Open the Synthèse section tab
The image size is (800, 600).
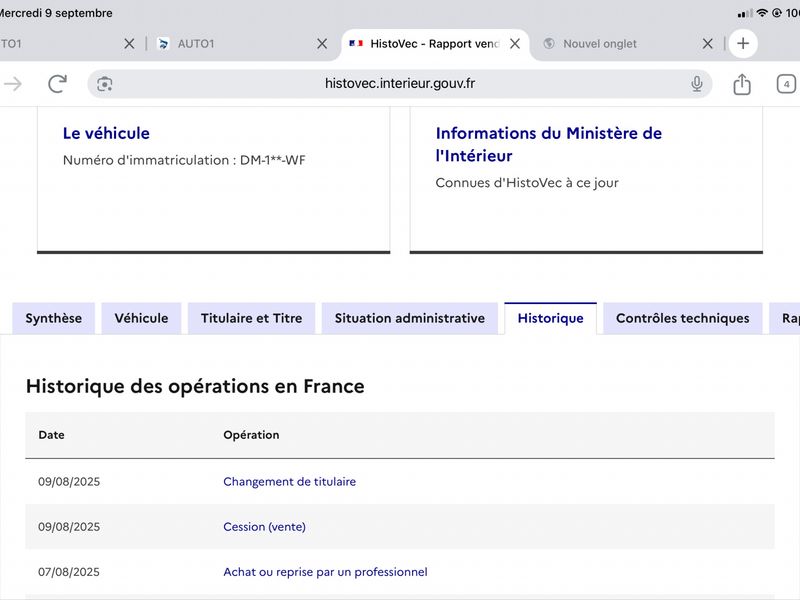pos(54,318)
